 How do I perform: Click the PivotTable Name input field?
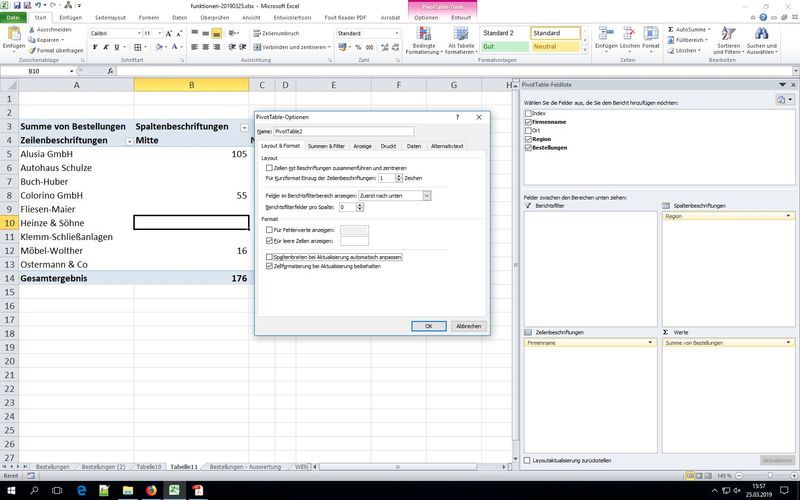pos(343,131)
